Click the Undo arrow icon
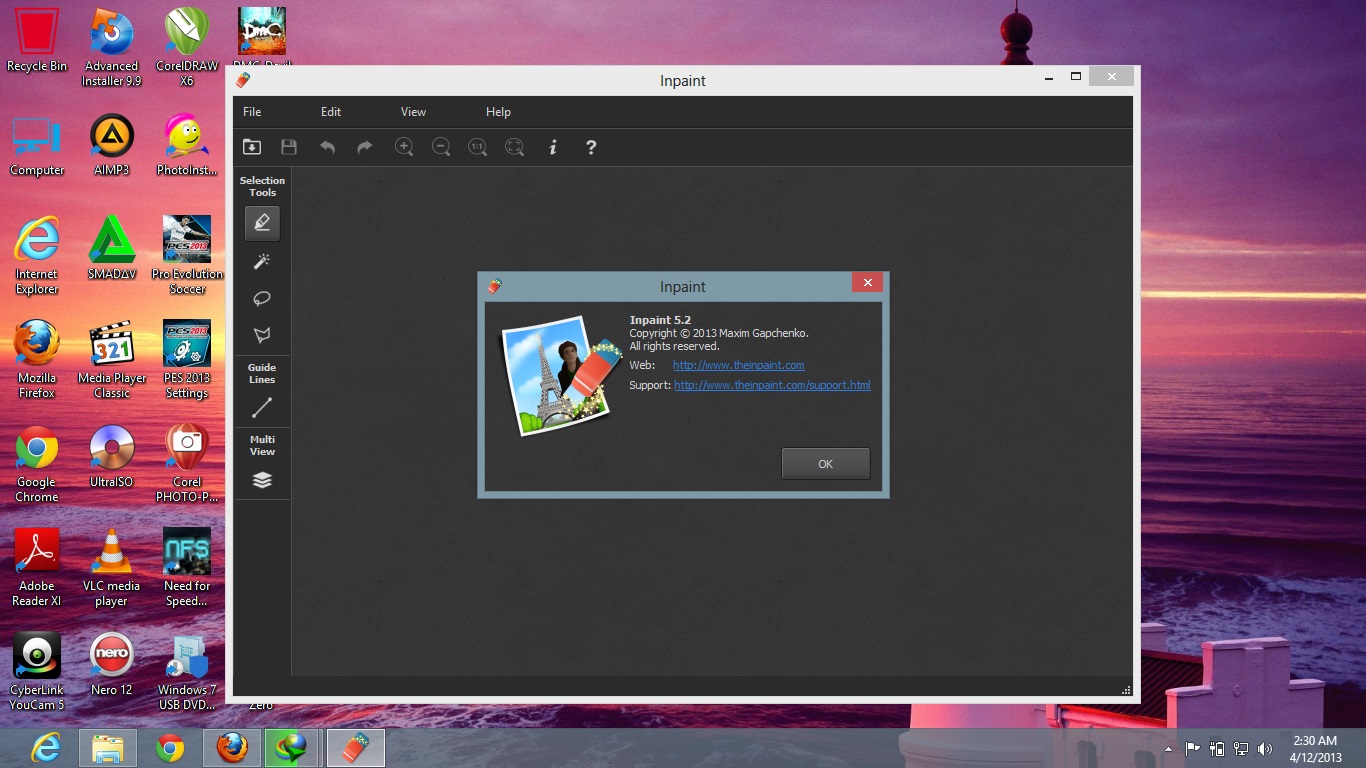This screenshot has width=1366, height=768. click(x=327, y=147)
